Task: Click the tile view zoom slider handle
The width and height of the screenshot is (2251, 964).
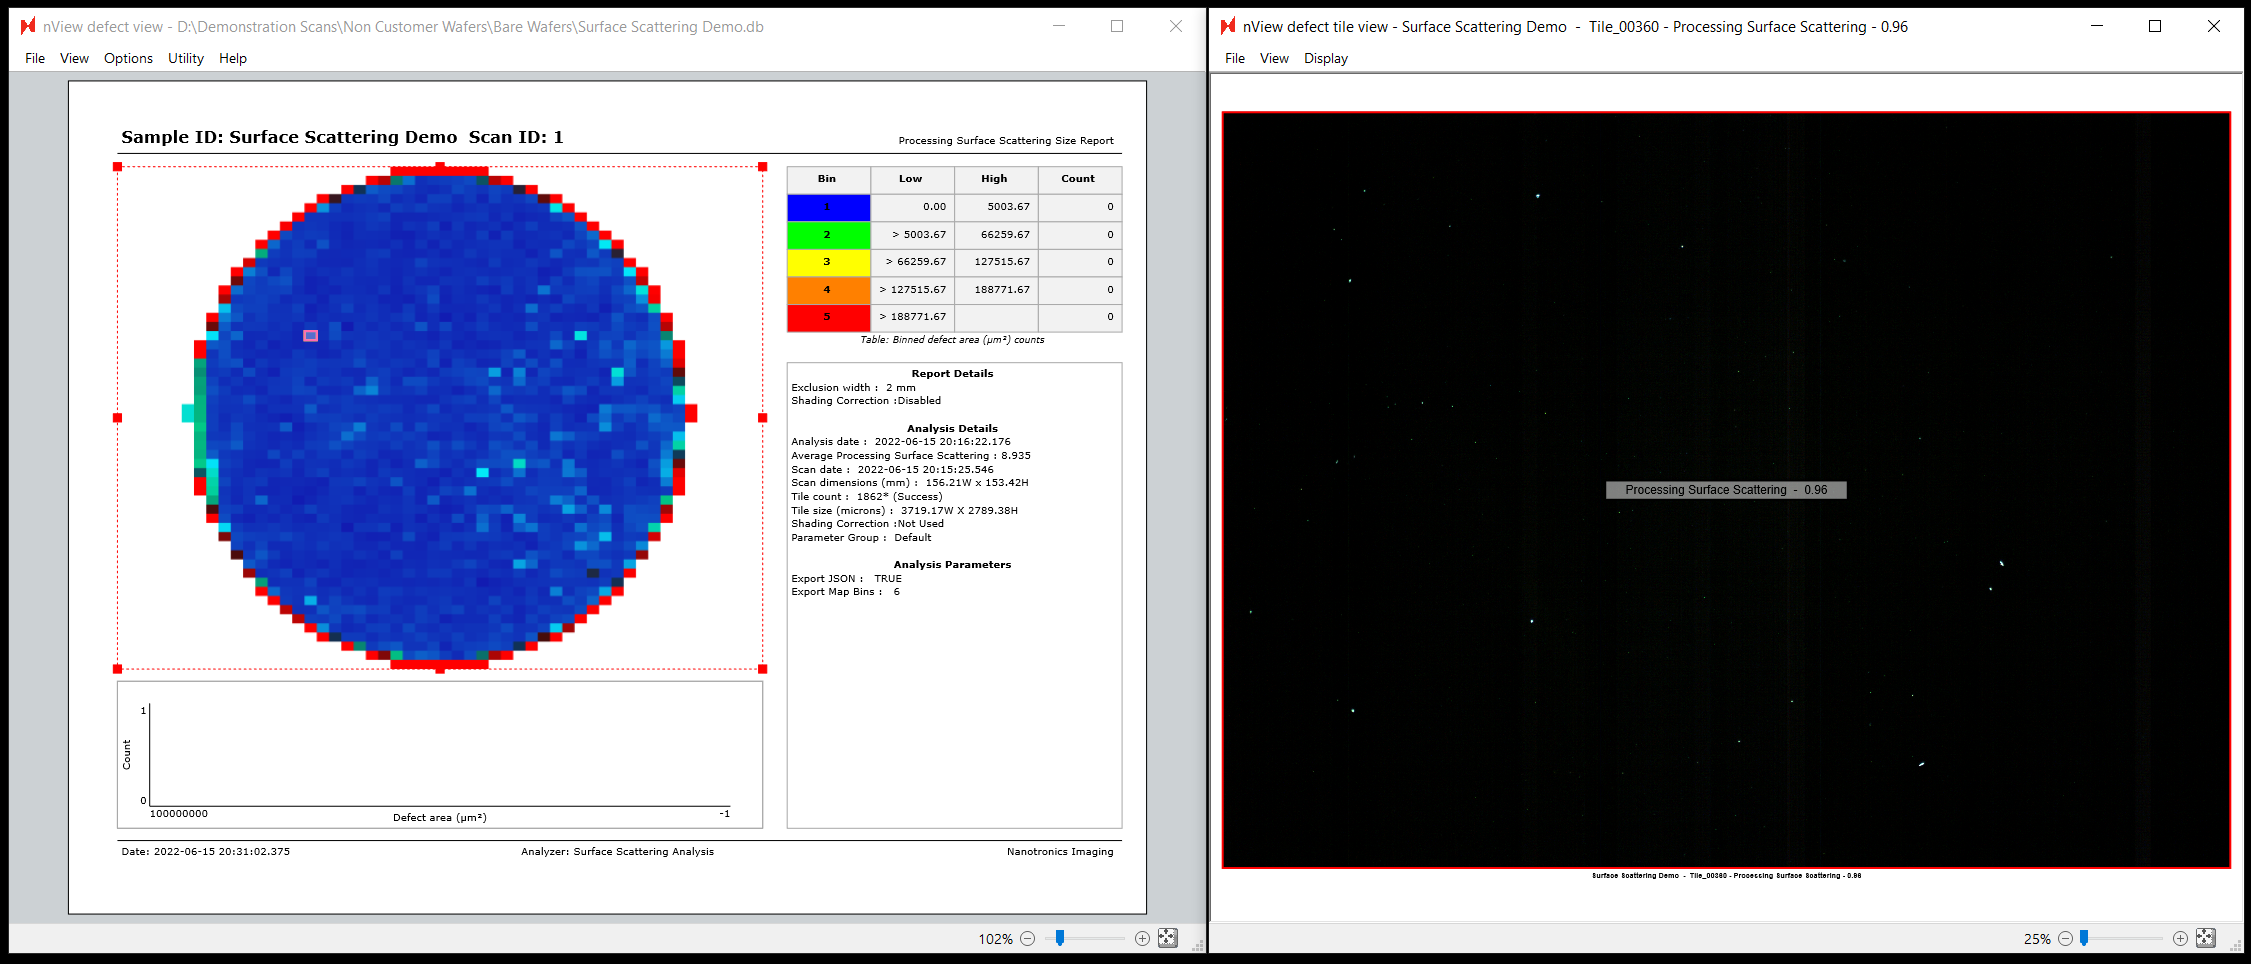Action: 2084,938
